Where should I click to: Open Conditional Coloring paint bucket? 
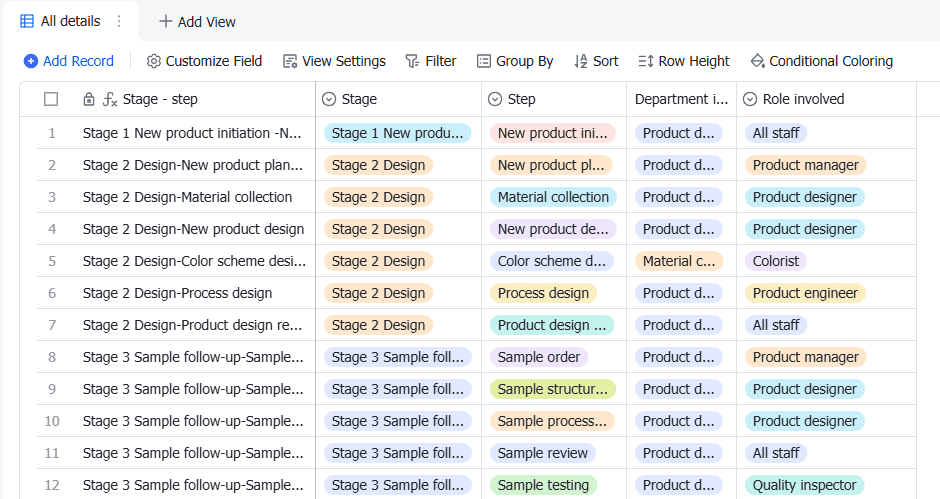757,61
